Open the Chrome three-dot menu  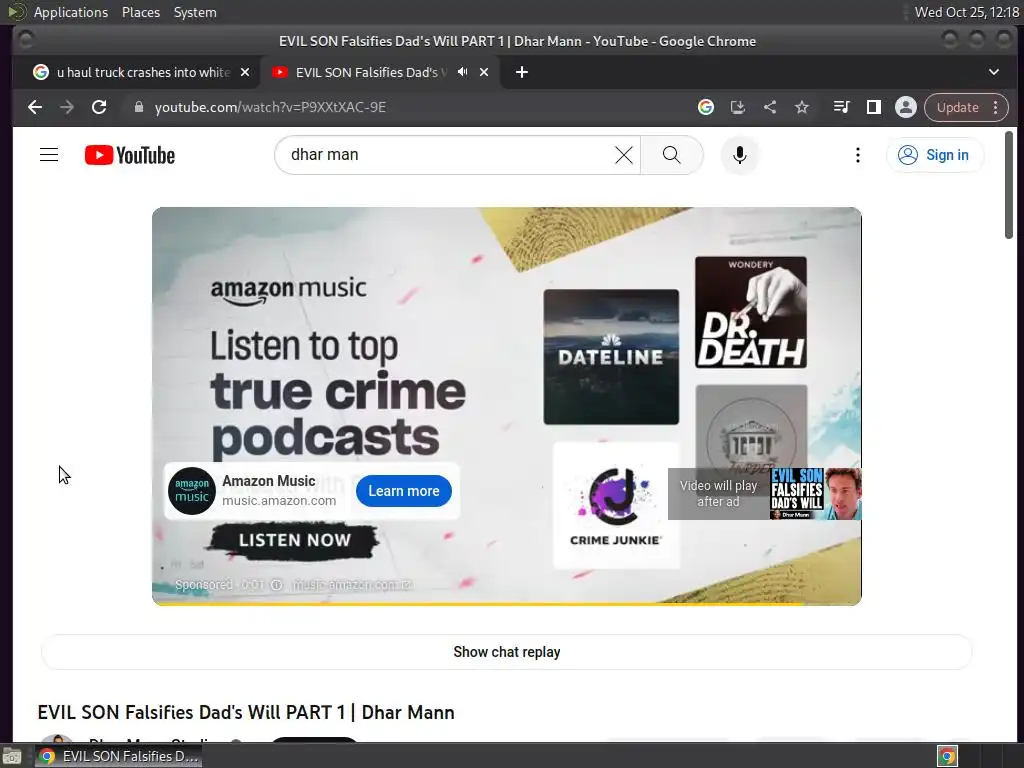[x=995, y=107]
